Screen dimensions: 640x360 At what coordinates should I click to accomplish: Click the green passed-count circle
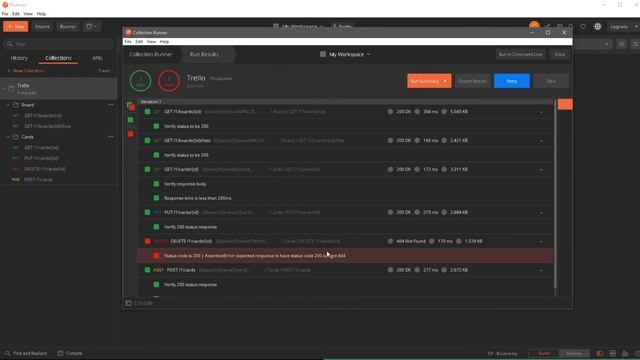[x=140, y=80]
